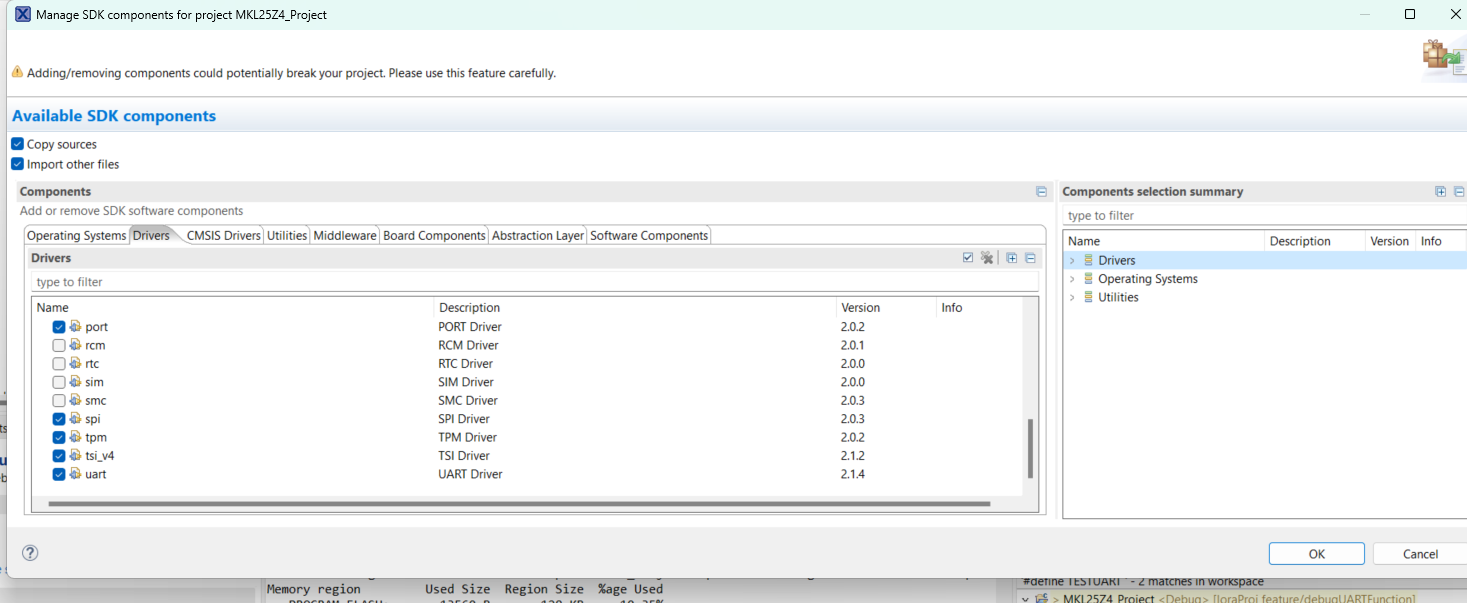Click the tpm driver component icon
The height and width of the screenshot is (603, 1467).
coord(75,437)
